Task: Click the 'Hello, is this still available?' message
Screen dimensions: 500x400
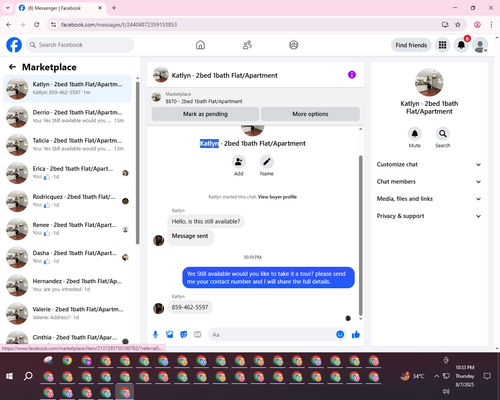Action: (x=206, y=221)
